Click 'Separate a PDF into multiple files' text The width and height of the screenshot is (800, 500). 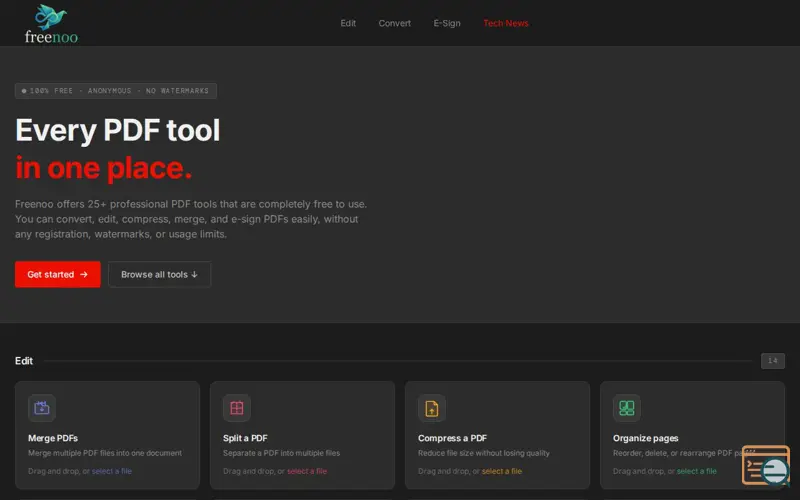click(x=281, y=453)
